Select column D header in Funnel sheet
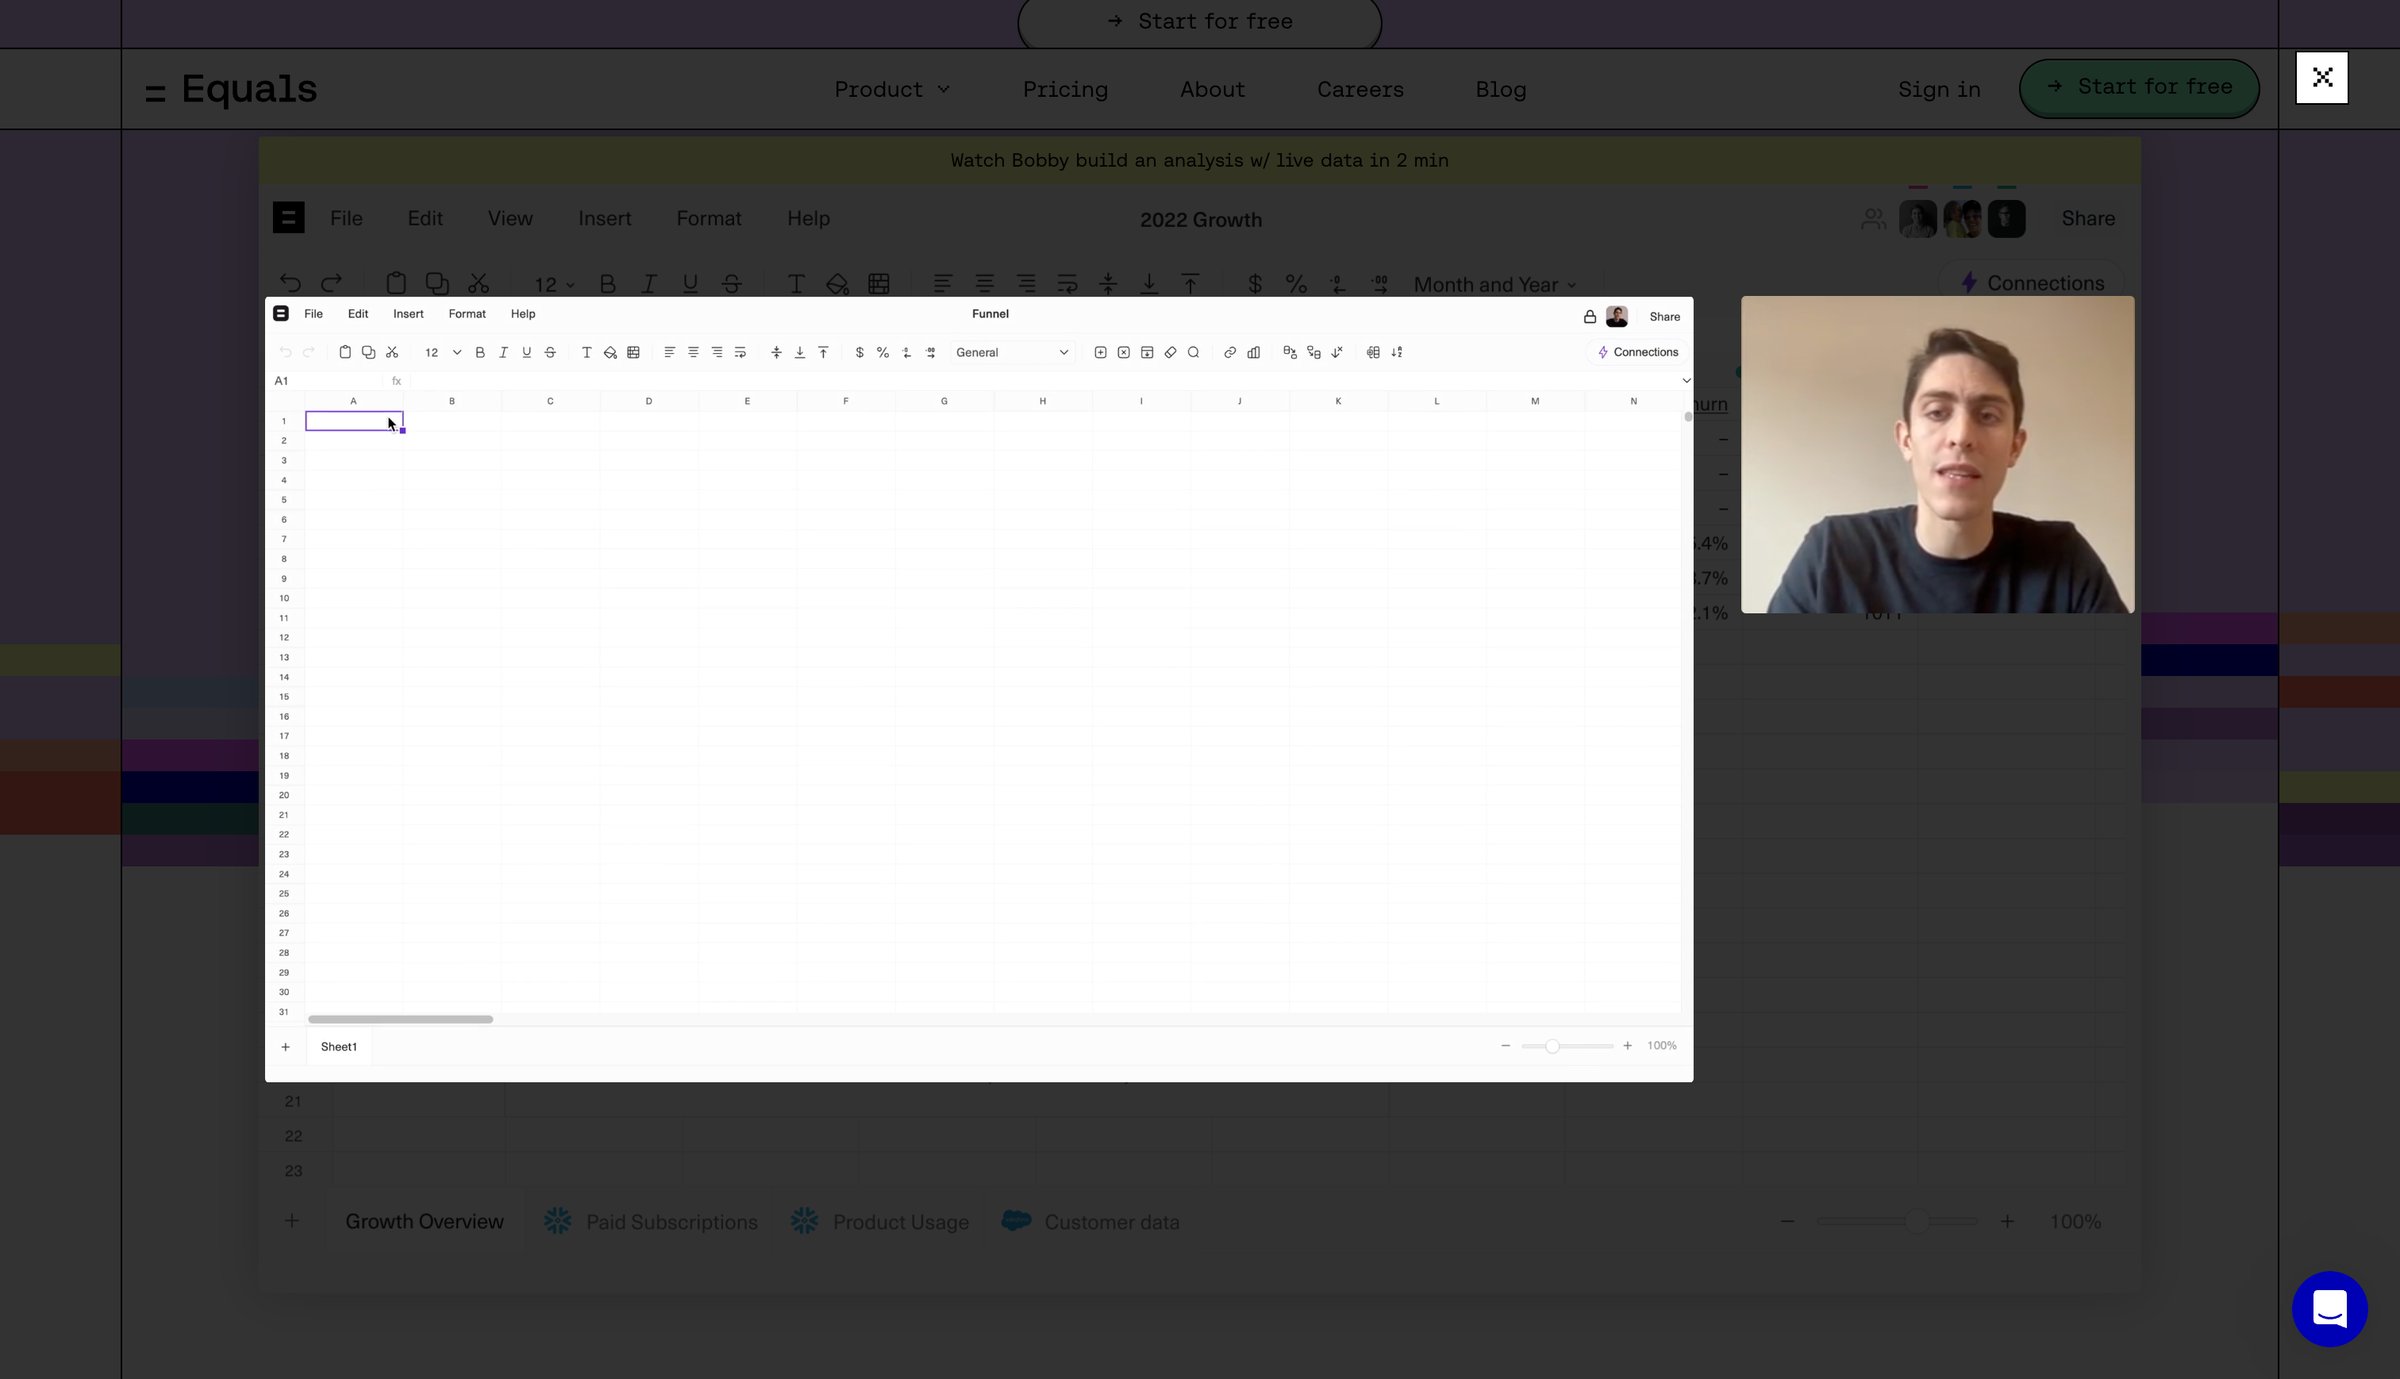This screenshot has width=2400, height=1379. pyautogui.click(x=649, y=401)
